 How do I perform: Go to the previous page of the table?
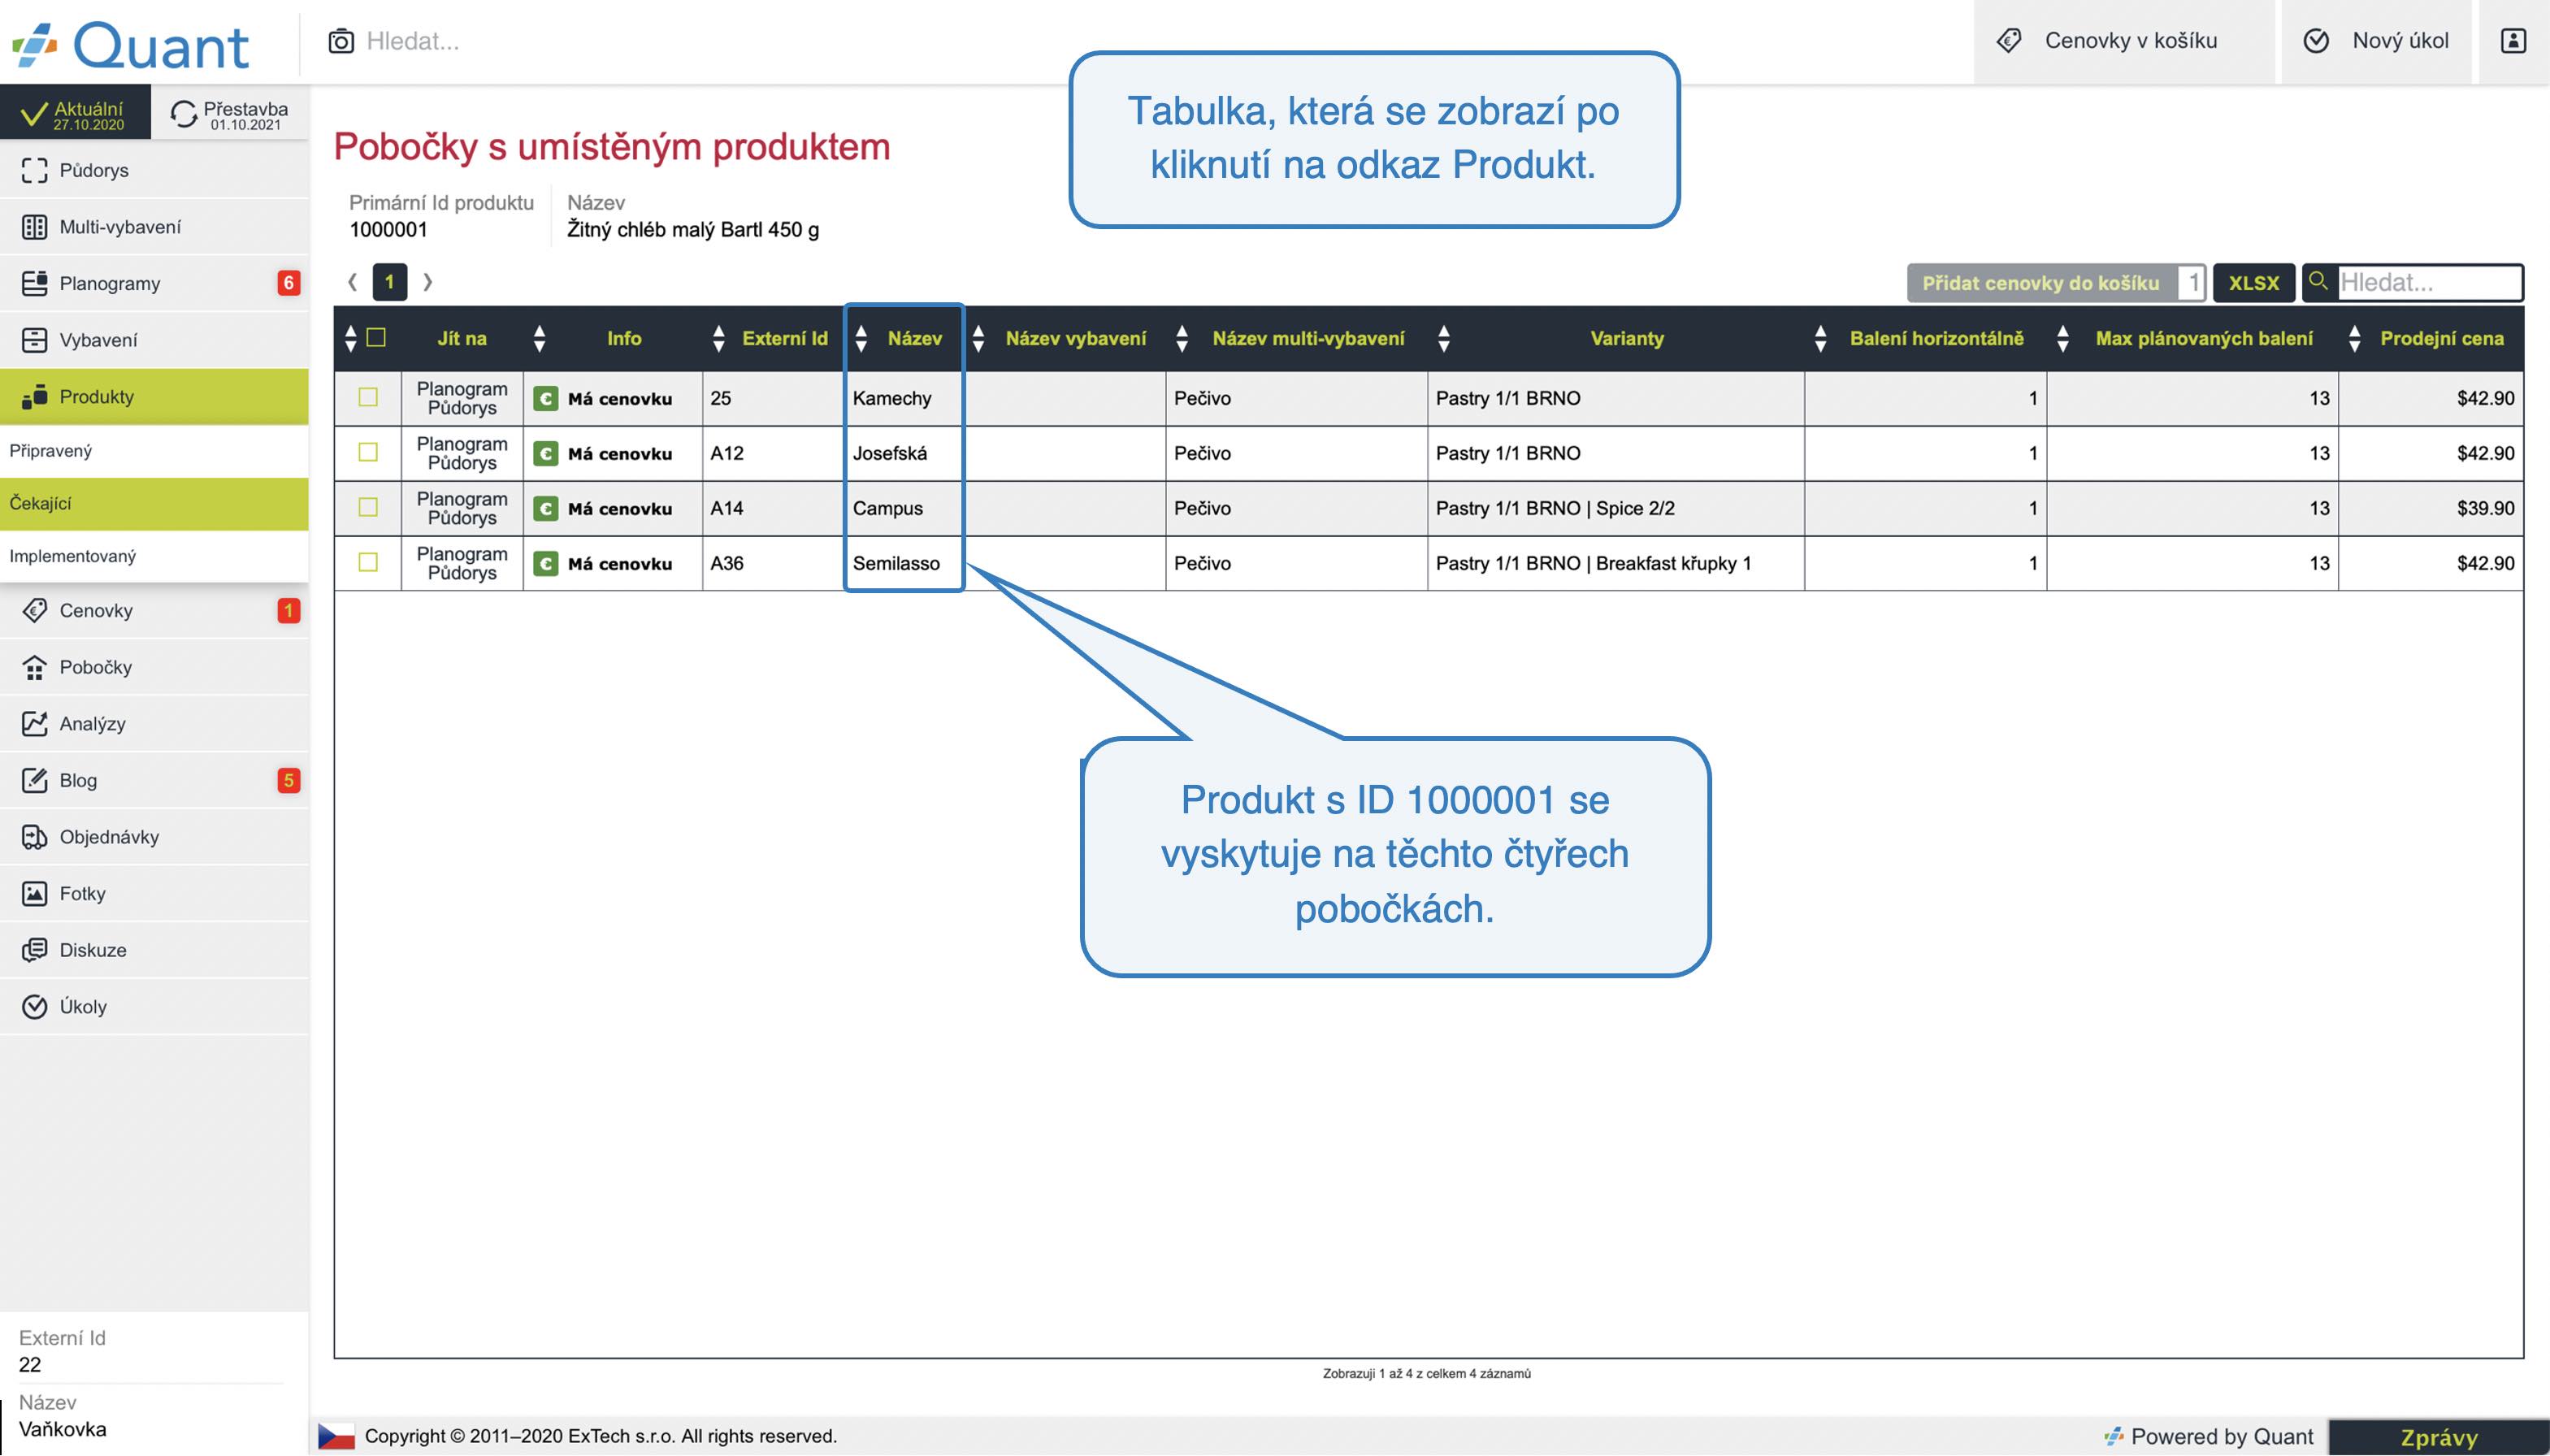pos(352,282)
